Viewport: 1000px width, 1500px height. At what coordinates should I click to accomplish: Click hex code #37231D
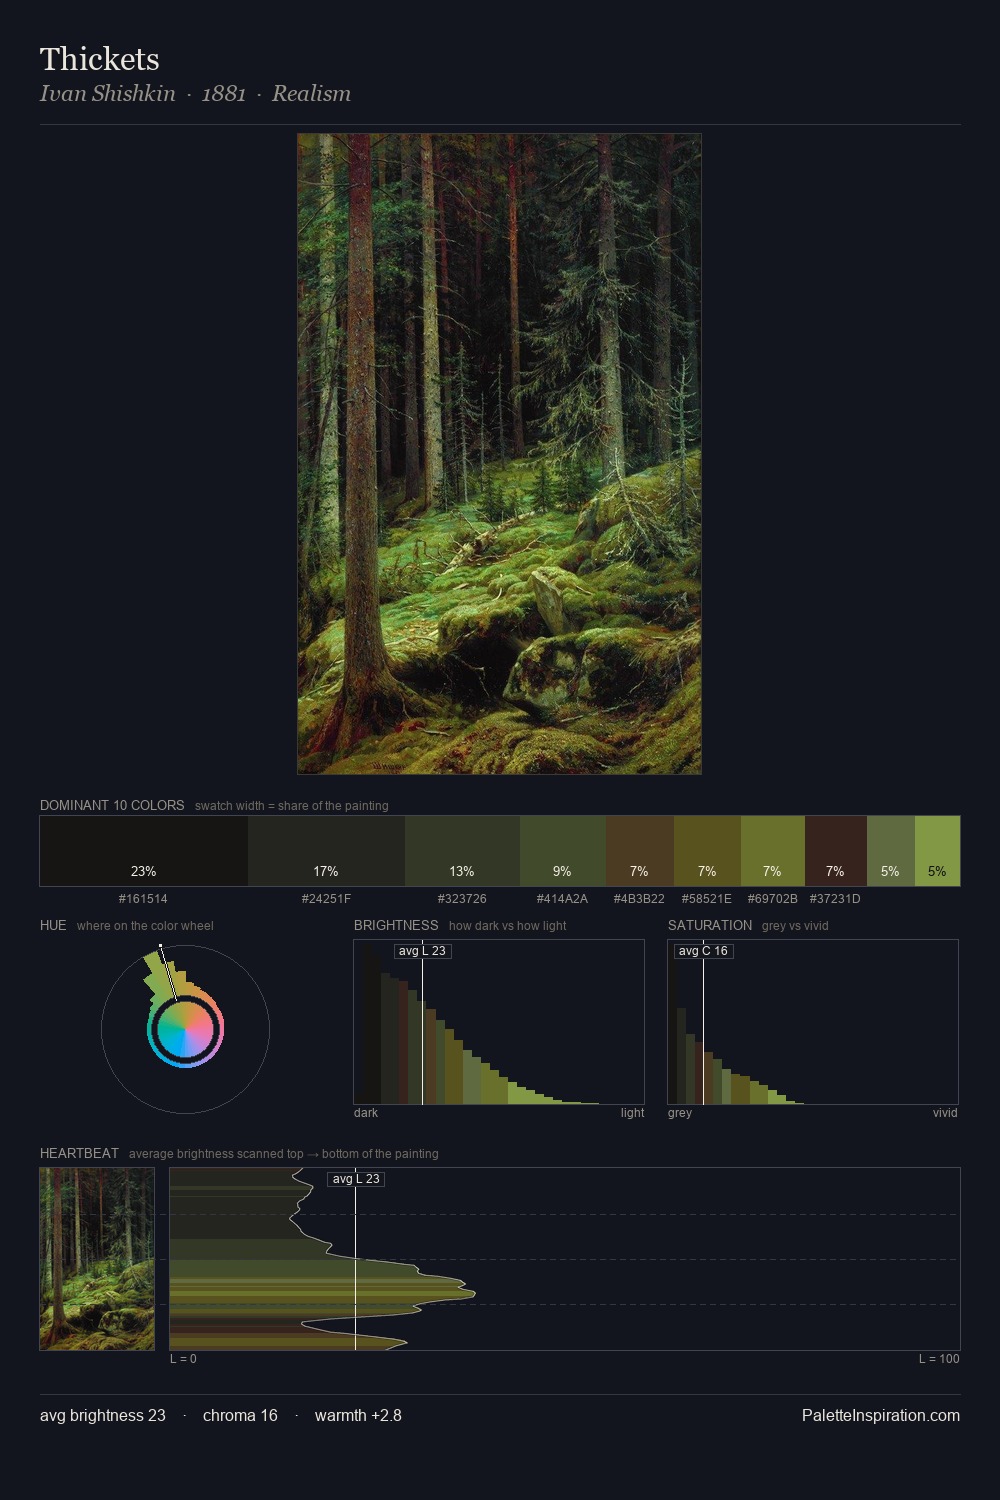click(835, 899)
